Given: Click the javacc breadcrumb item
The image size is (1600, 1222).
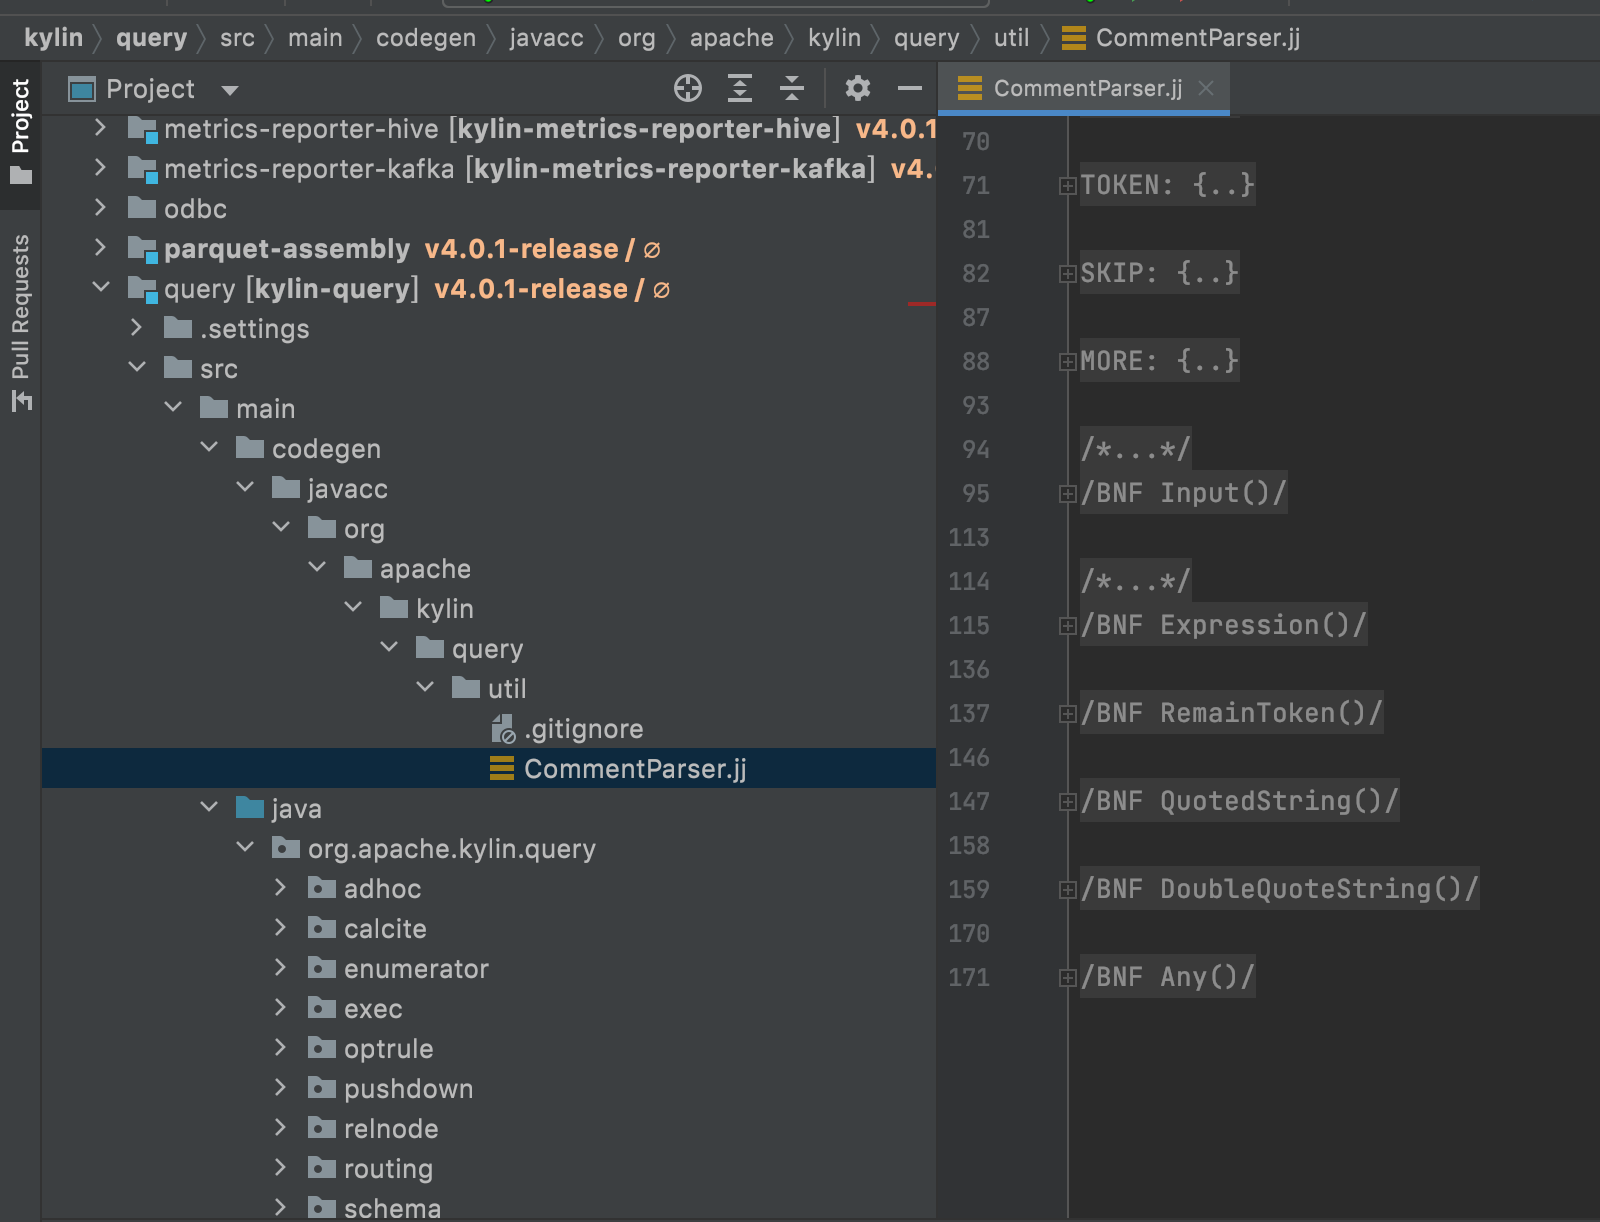Looking at the screenshot, I should point(546,38).
